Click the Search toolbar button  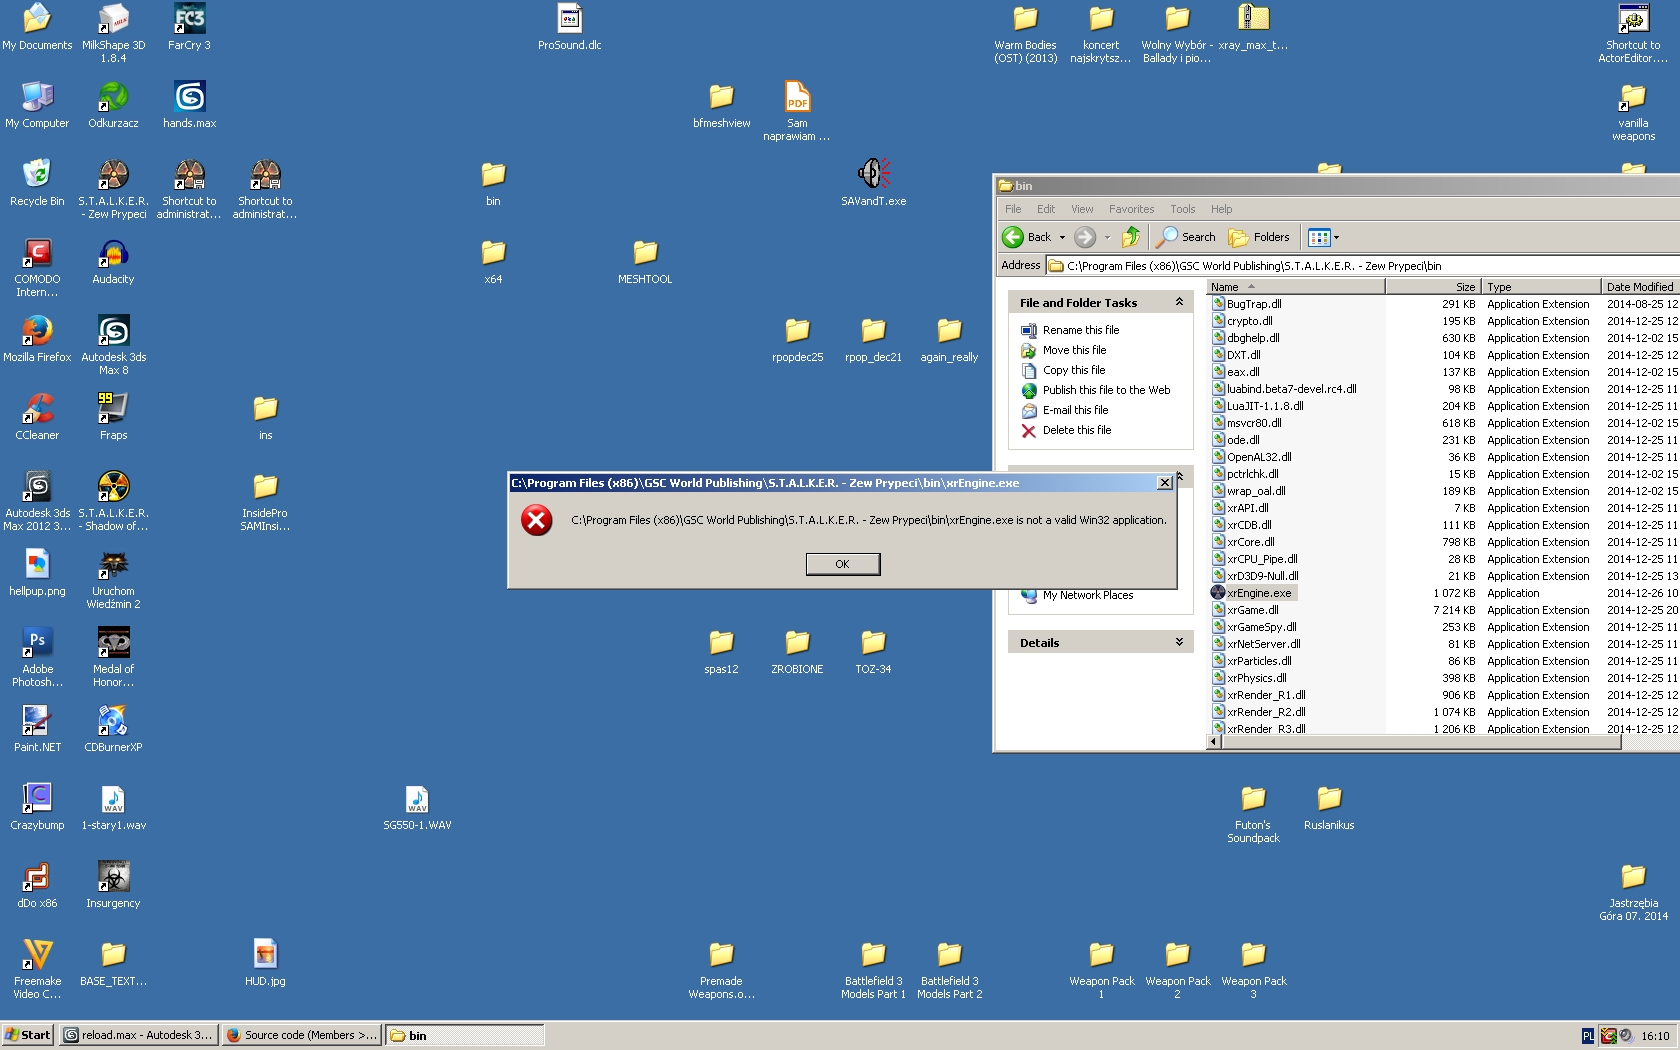pyautogui.click(x=1186, y=237)
